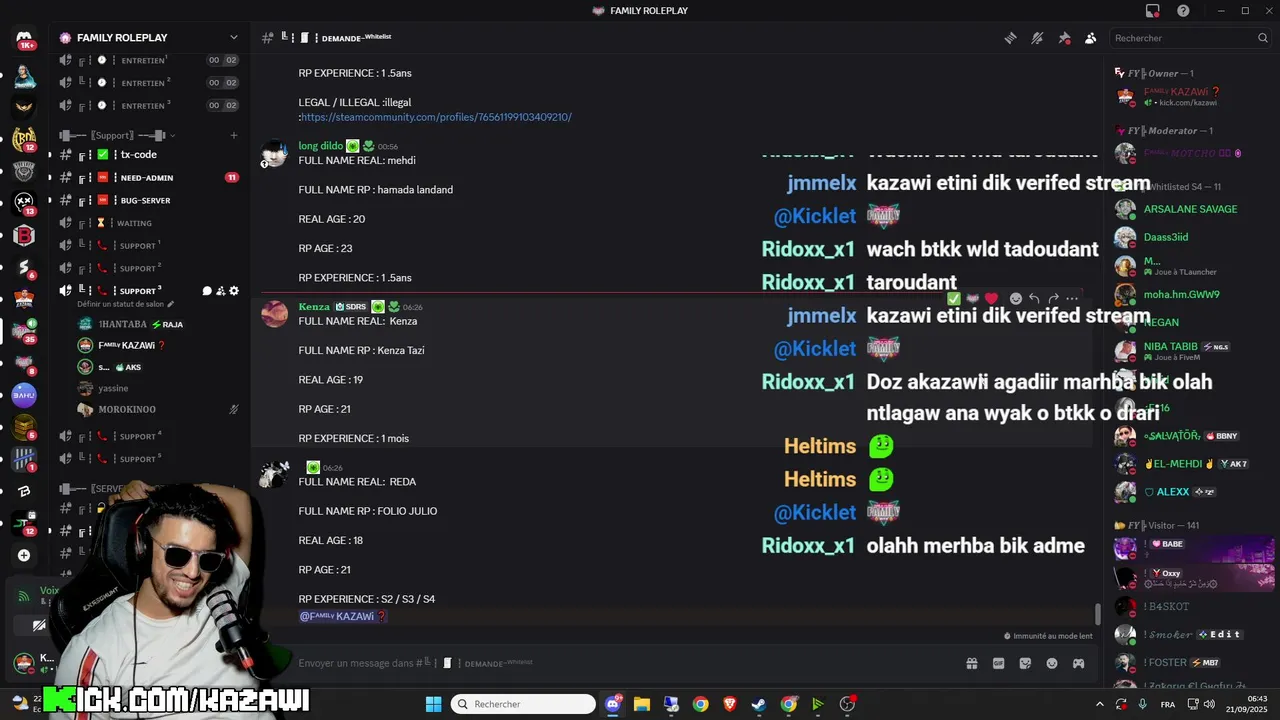1280x720 pixels.
Task: Open the Inbox icon in title bar
Action: [x=1153, y=11]
